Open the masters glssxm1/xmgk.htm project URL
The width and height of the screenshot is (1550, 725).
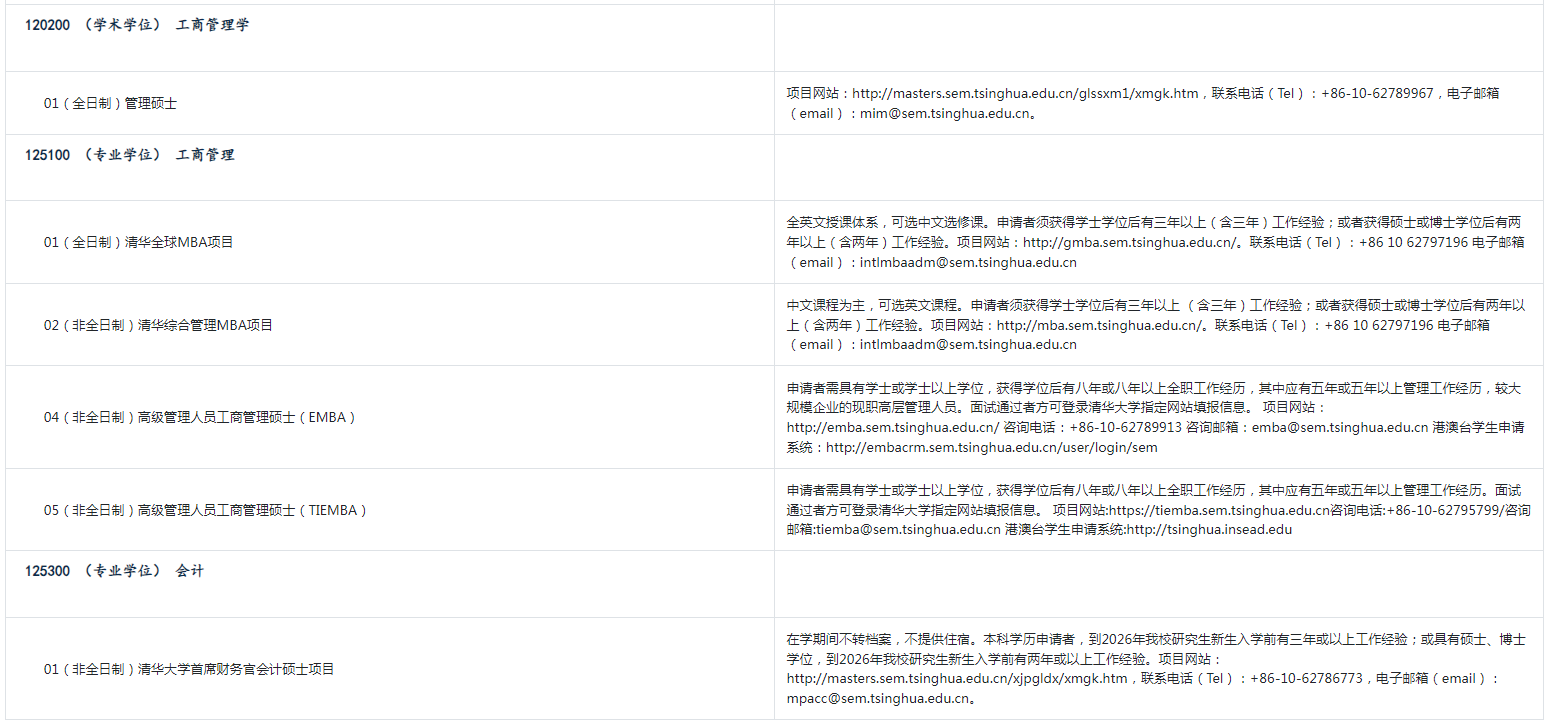click(1025, 93)
